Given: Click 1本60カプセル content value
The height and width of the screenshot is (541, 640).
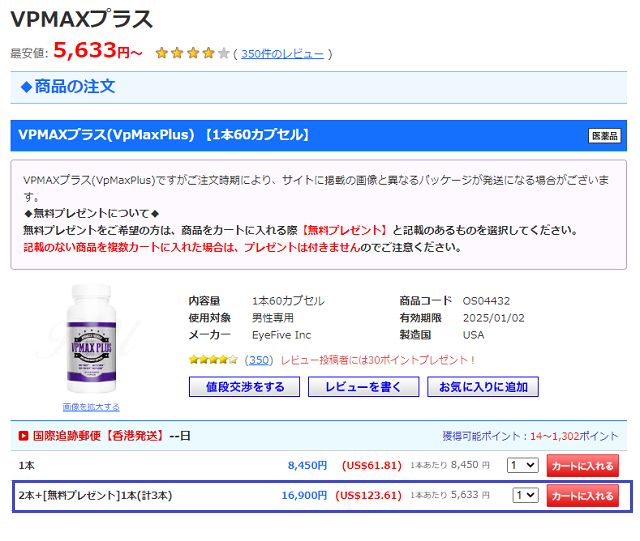Looking at the screenshot, I should 288,301.
